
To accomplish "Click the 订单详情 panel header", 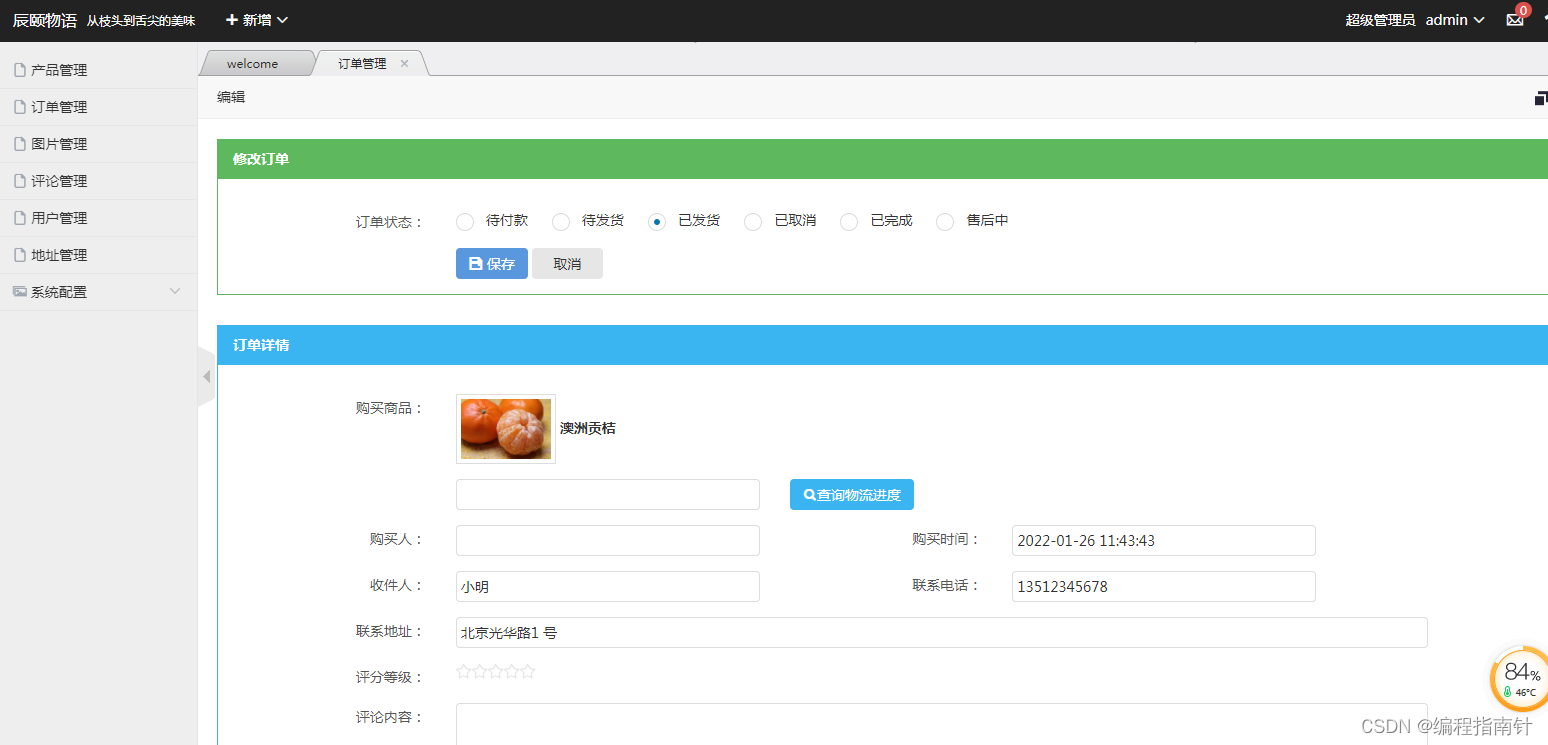I will point(882,345).
